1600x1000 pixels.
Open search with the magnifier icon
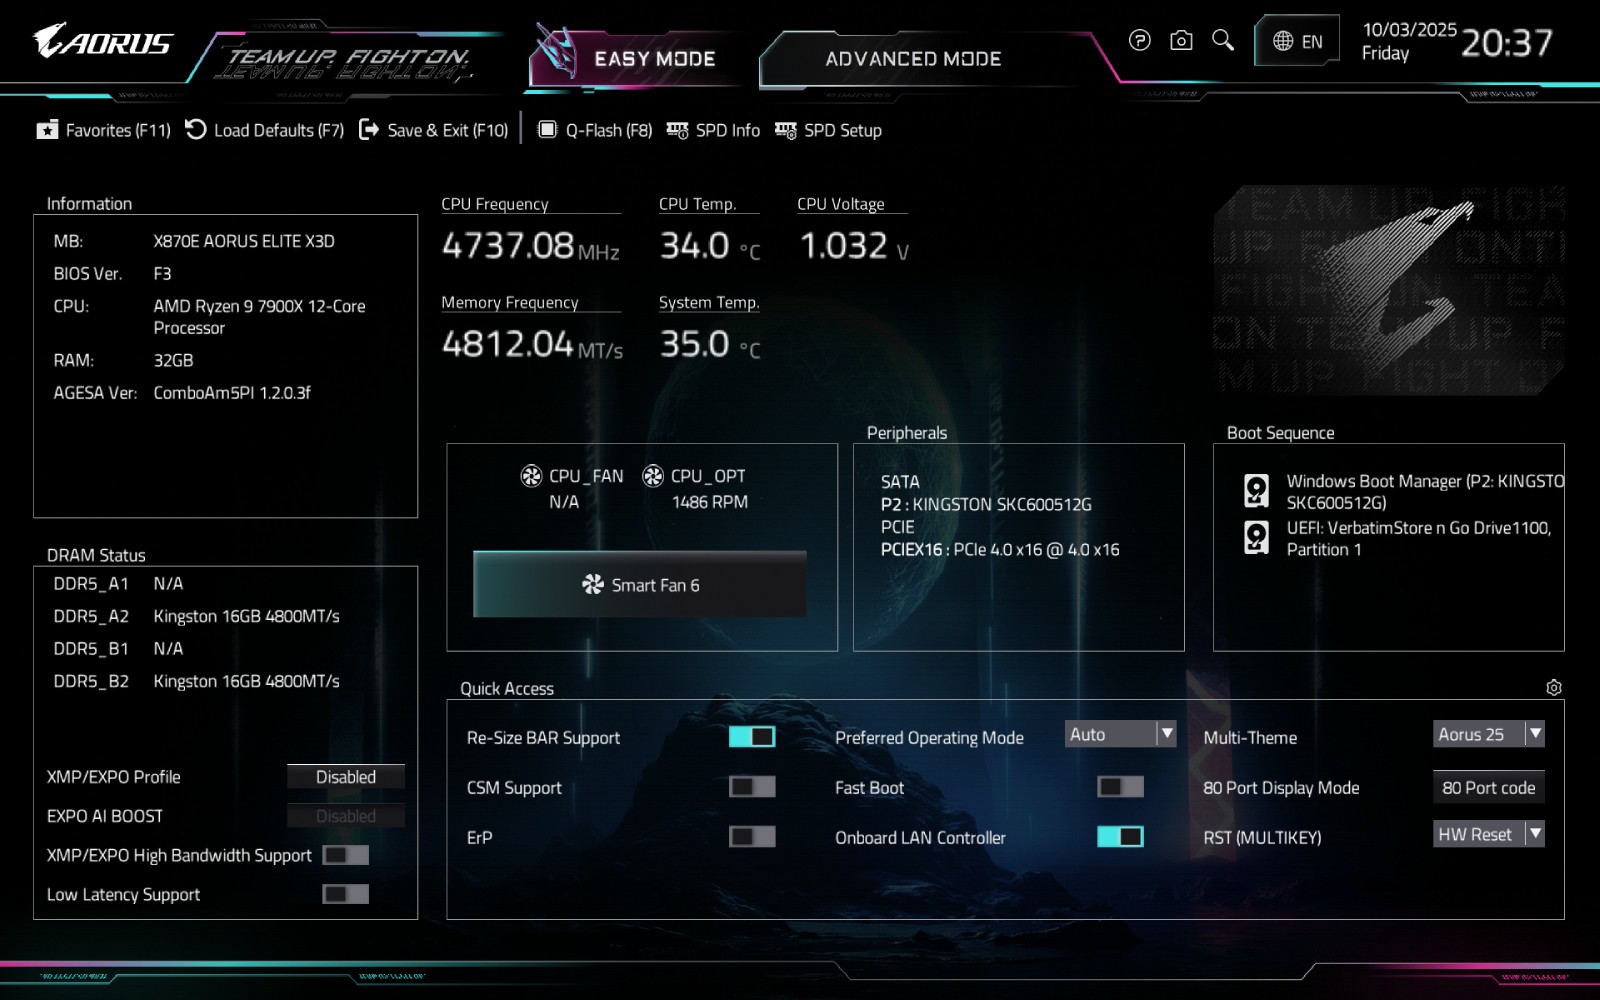point(1222,40)
